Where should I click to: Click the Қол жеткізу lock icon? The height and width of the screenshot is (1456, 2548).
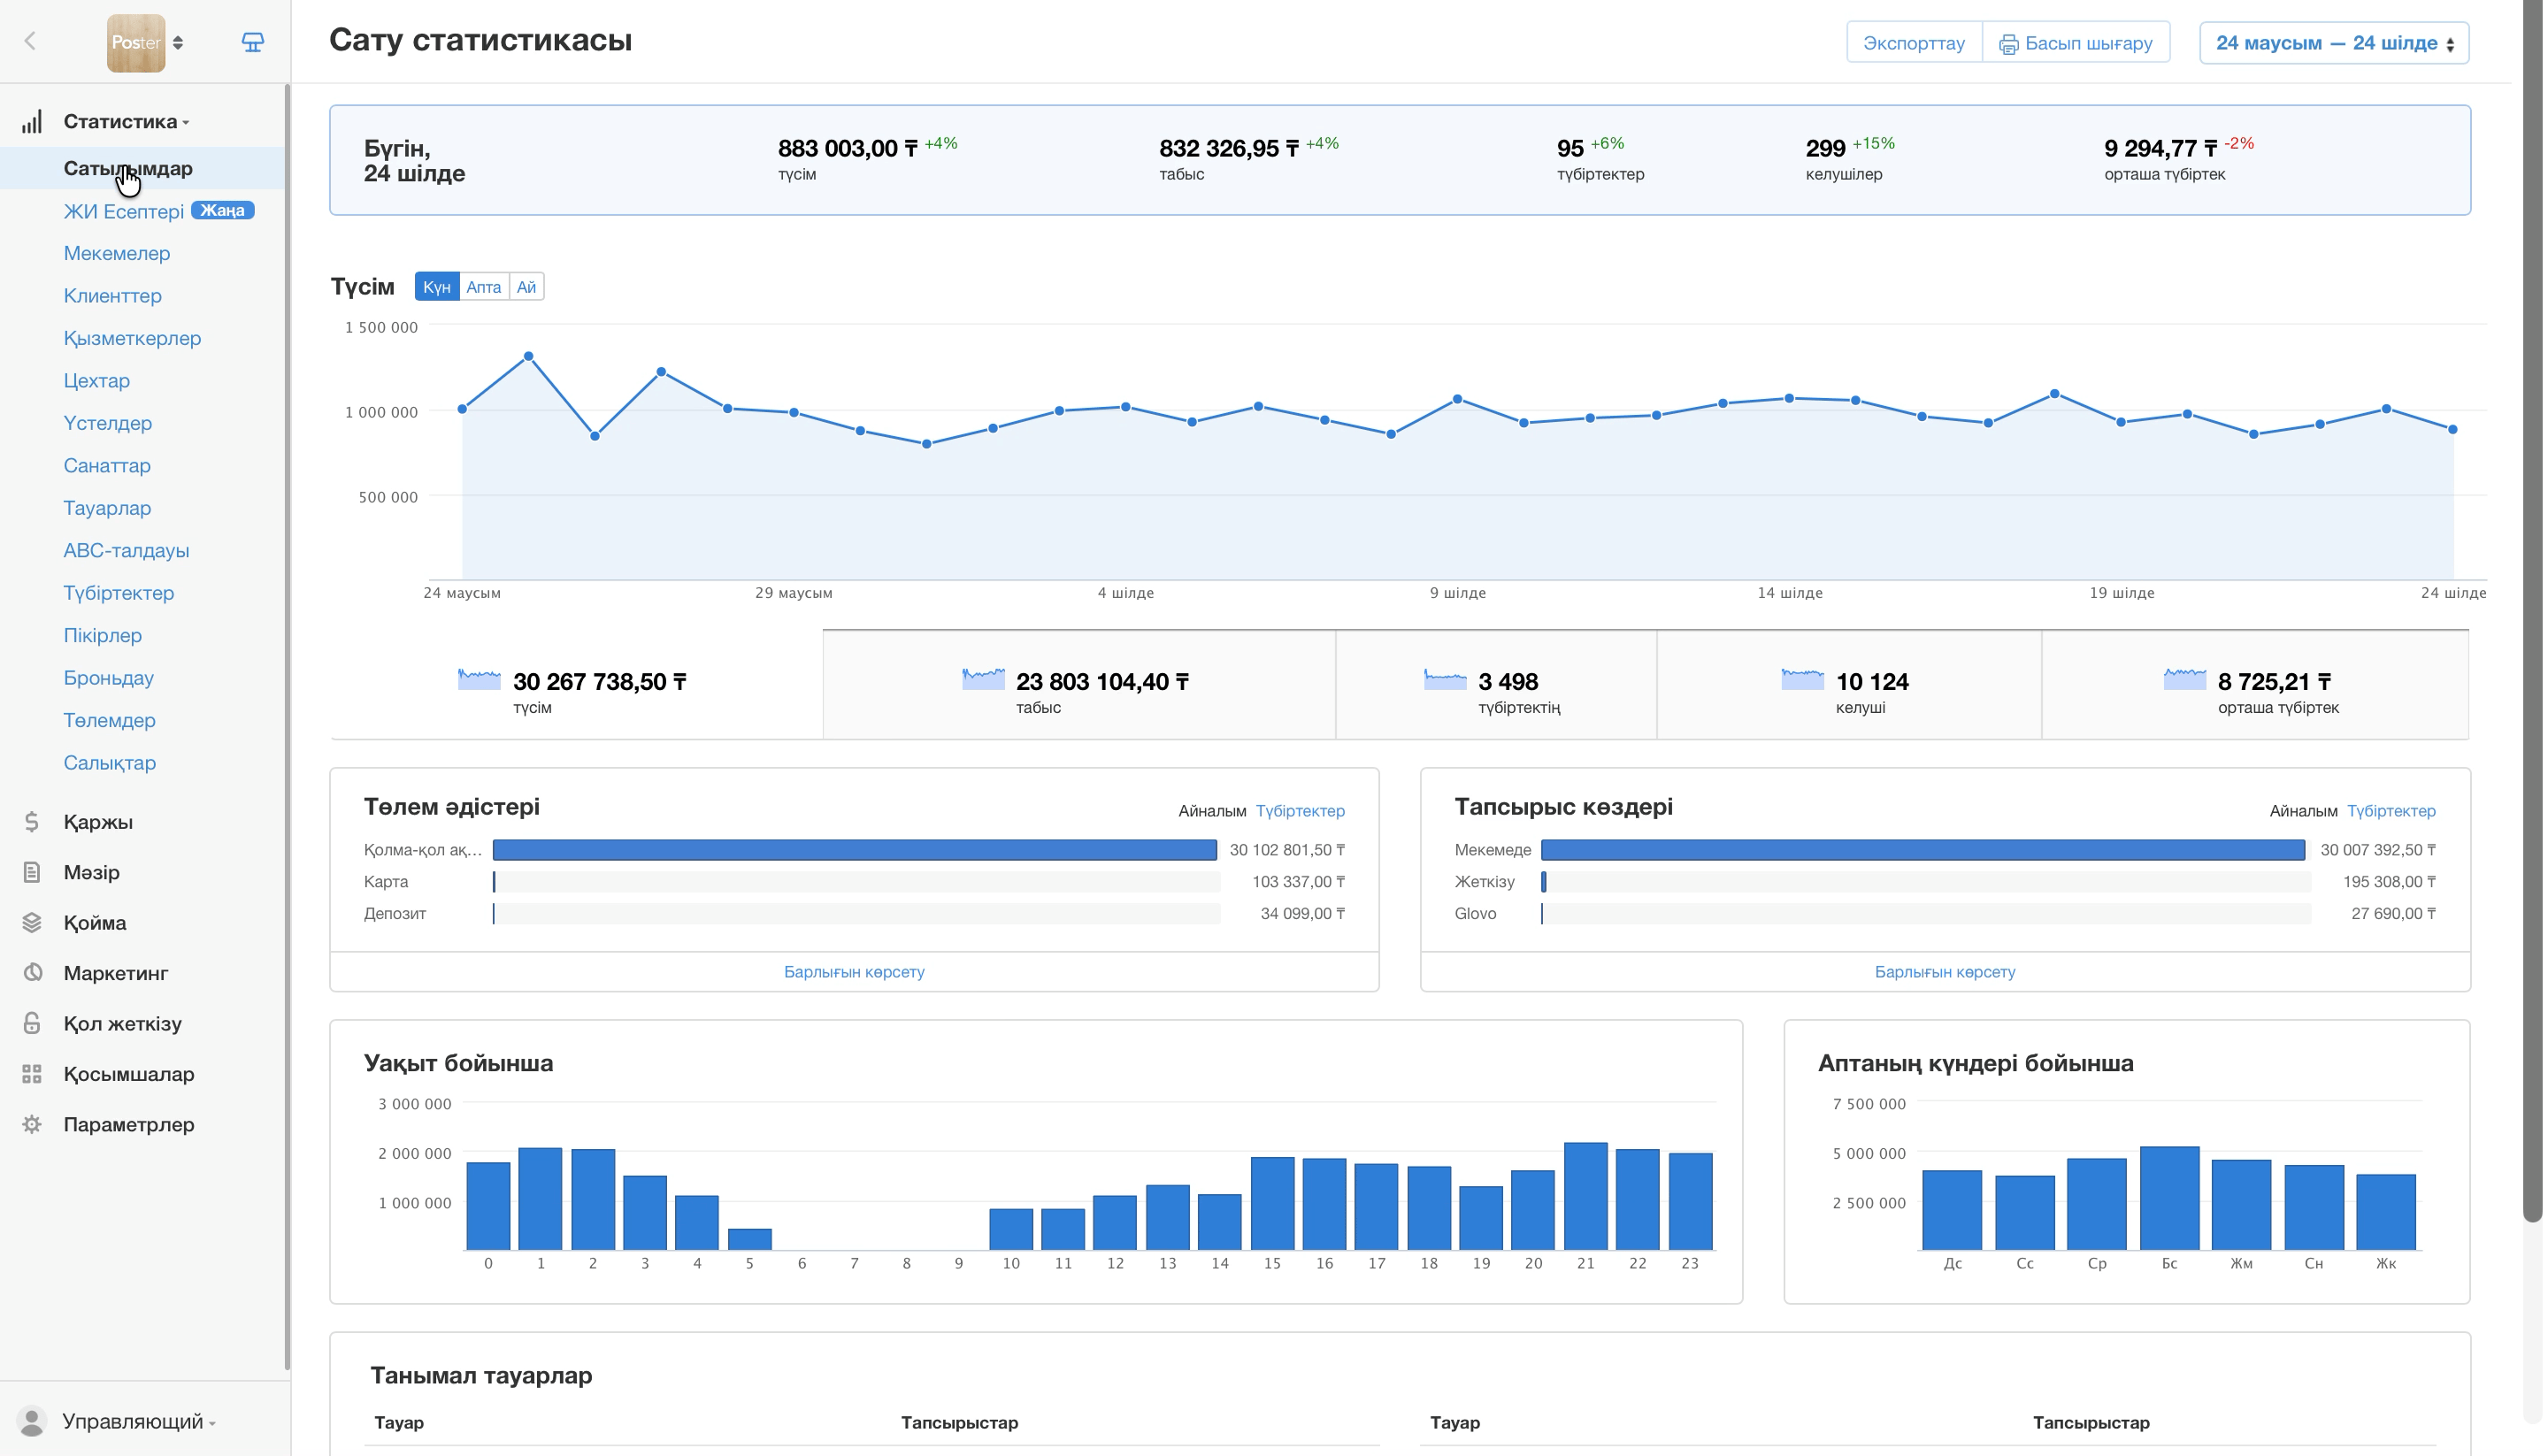(32, 1023)
